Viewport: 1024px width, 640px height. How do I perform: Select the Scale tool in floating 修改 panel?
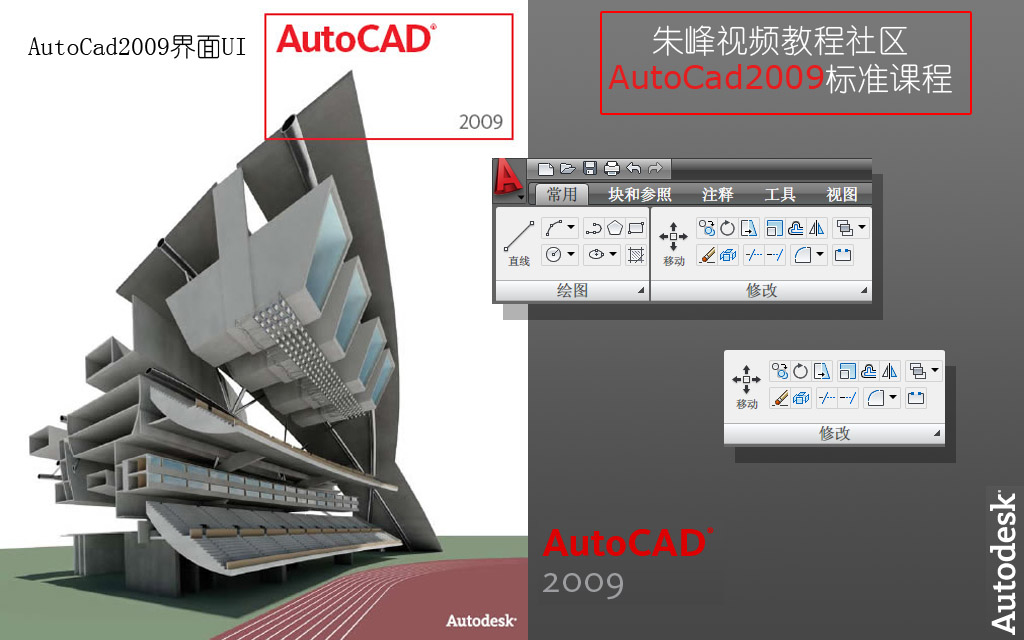click(x=848, y=371)
